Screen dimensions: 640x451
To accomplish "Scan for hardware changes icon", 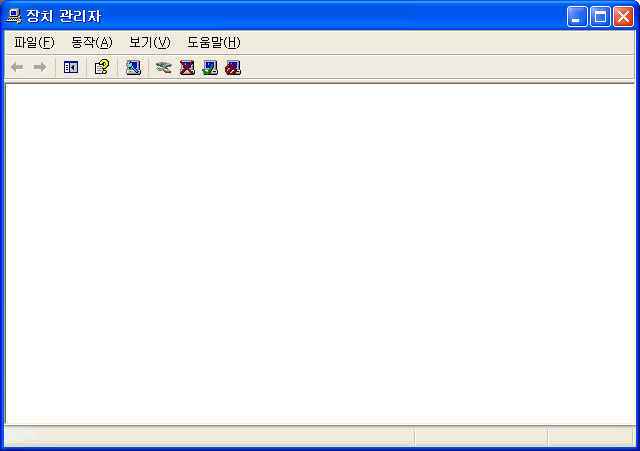I will click(133, 67).
